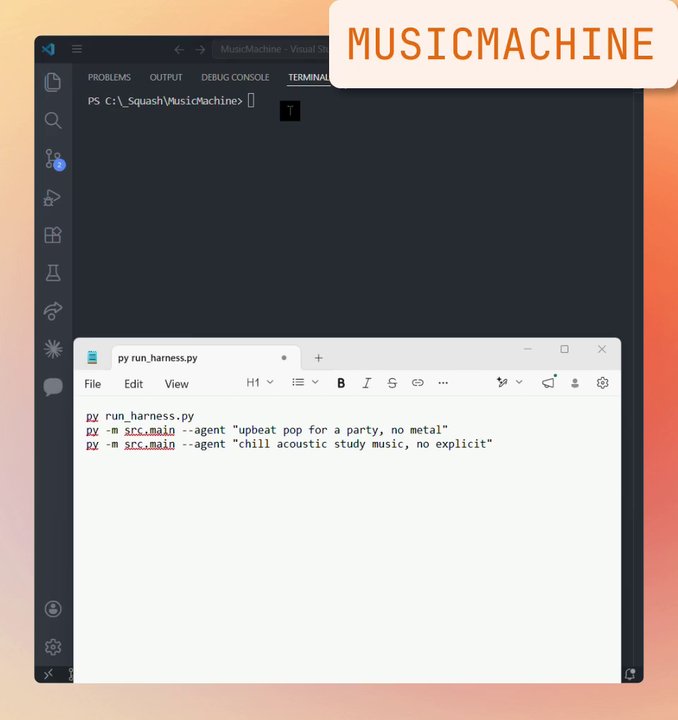
Task: Toggle strikethrough formatting in Notepad
Action: point(392,383)
